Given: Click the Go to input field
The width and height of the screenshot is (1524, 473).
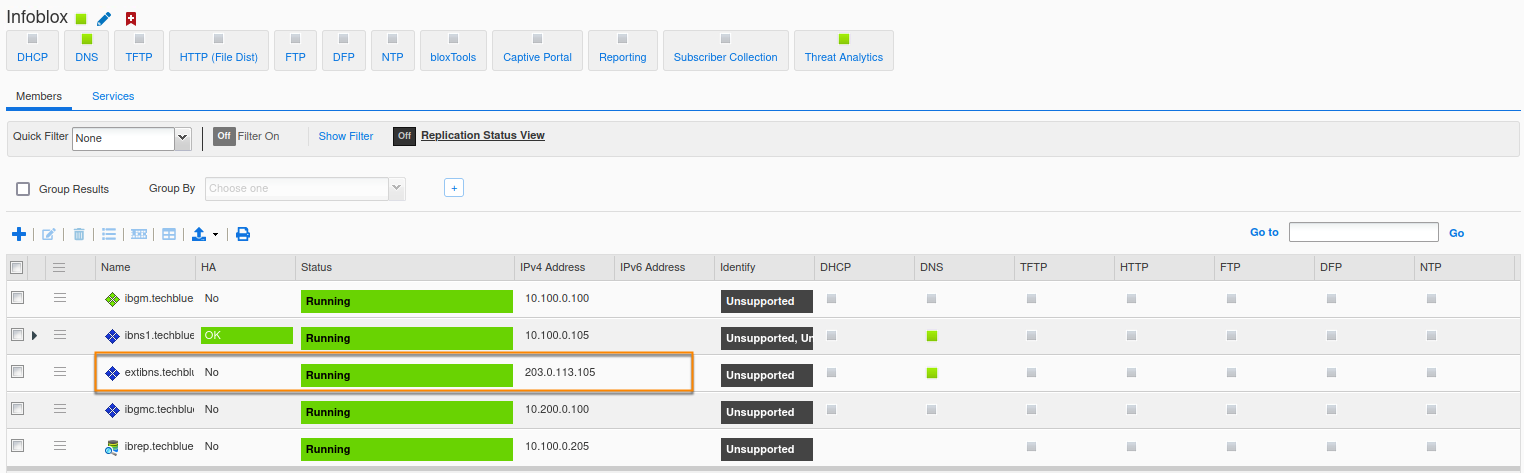Looking at the screenshot, I should coord(1364,232).
